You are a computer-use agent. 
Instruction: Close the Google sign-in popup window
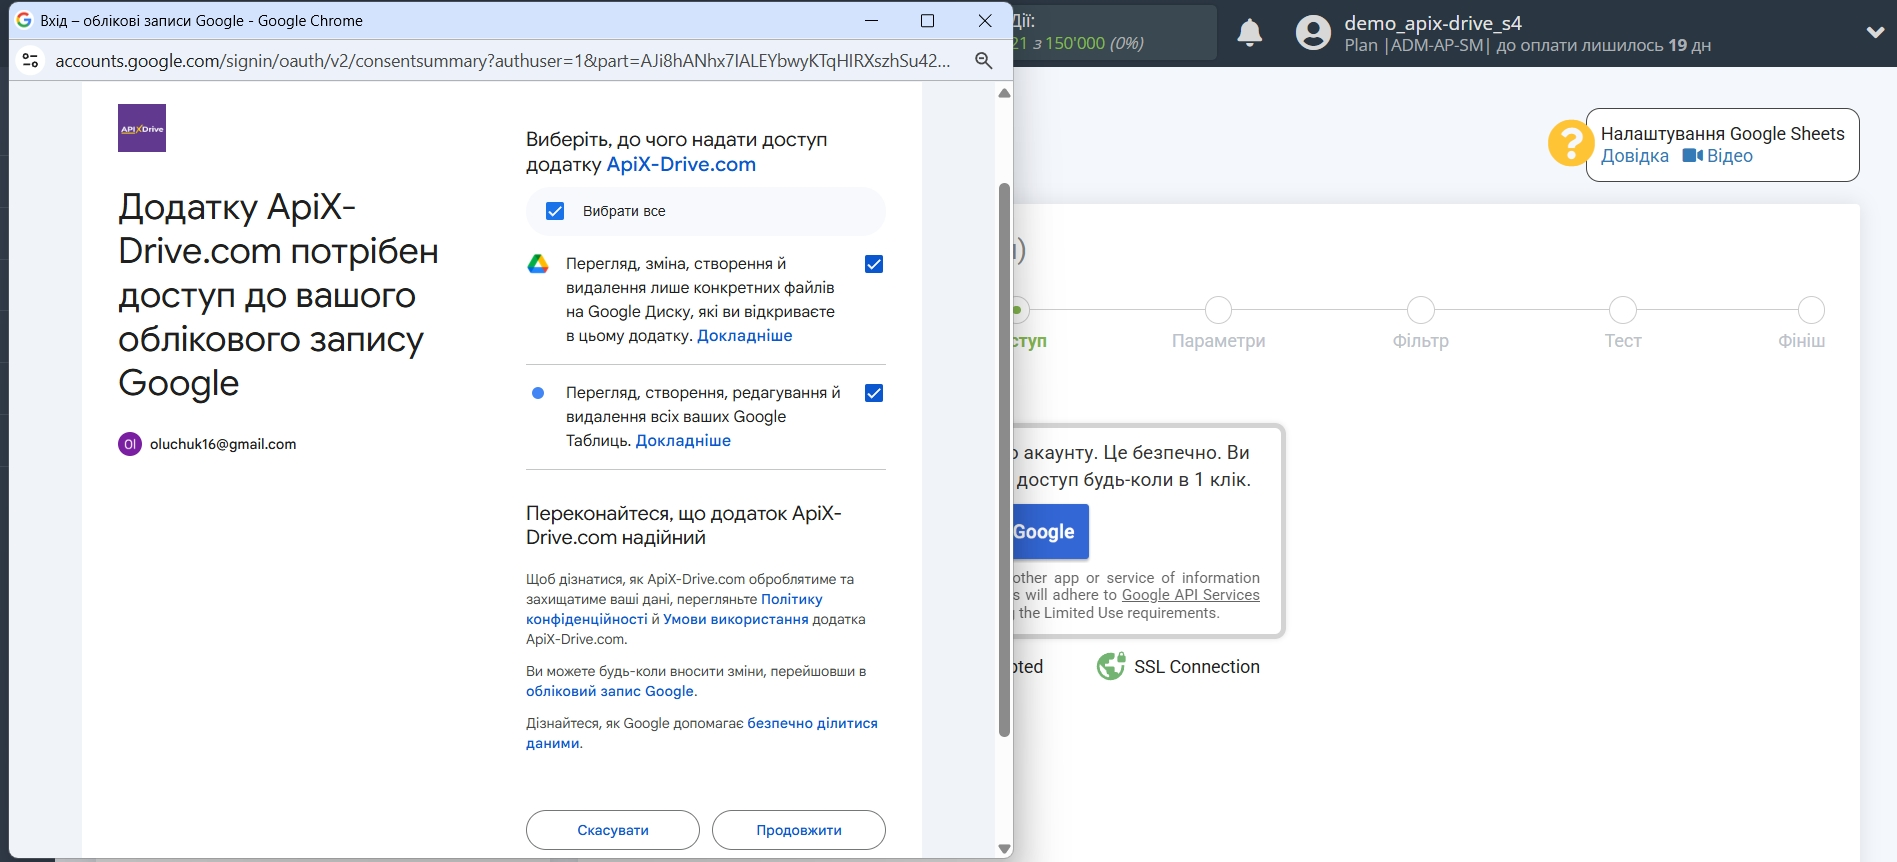[985, 20]
